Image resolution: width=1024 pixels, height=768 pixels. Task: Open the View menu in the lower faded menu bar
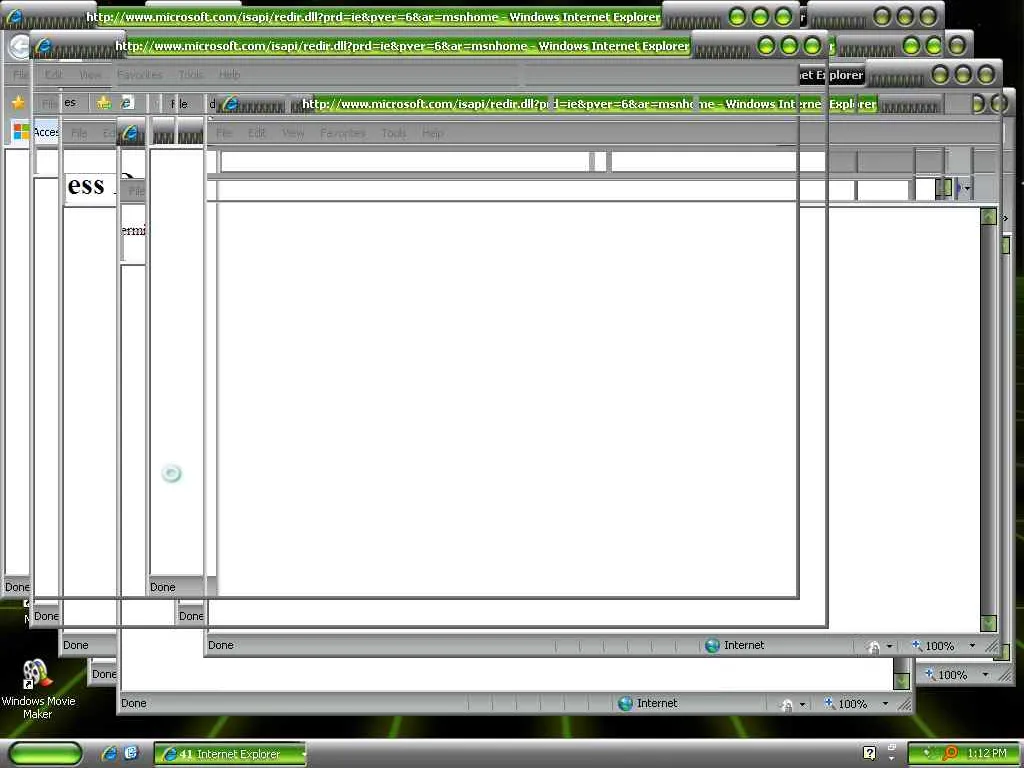pyautogui.click(x=293, y=133)
